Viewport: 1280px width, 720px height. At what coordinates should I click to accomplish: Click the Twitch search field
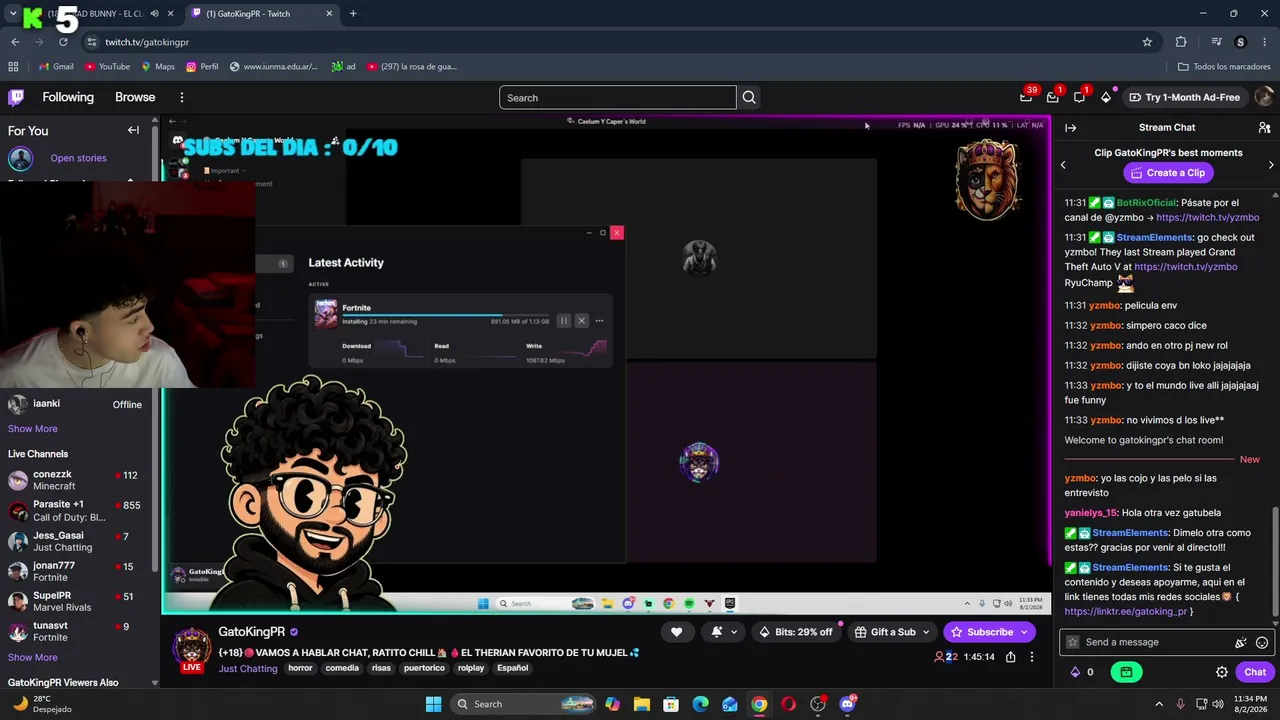click(617, 97)
